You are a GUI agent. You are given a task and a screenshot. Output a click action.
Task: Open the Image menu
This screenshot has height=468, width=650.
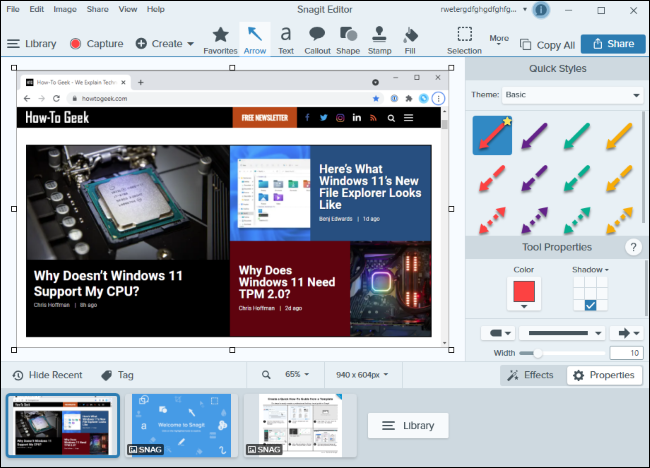pyautogui.click(x=65, y=9)
